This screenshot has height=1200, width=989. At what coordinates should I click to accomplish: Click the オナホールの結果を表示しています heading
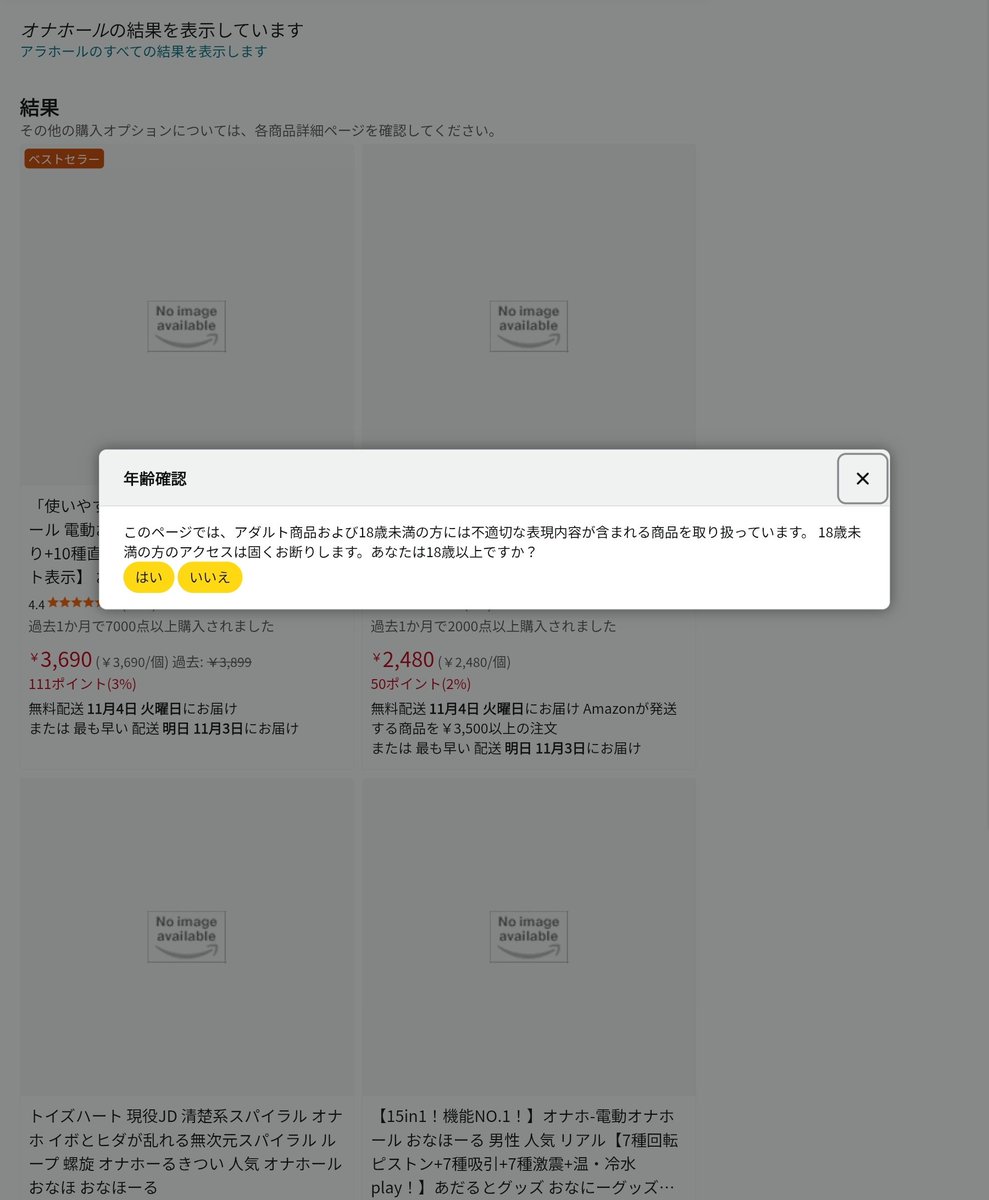coord(163,30)
